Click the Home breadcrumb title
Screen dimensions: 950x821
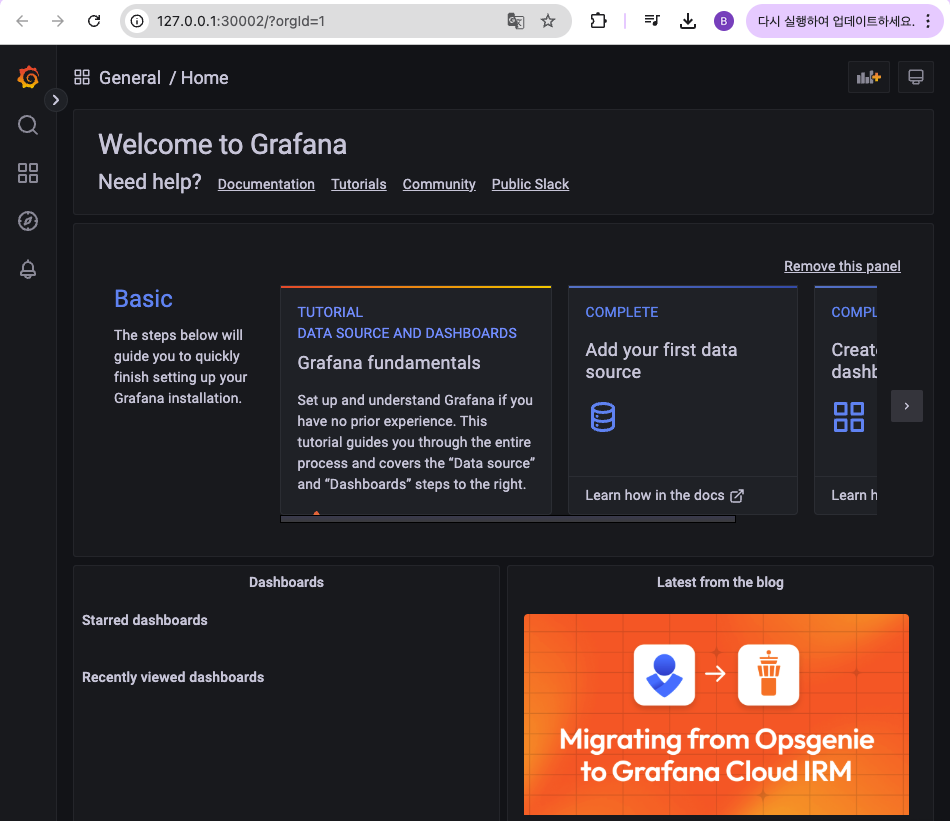204,78
